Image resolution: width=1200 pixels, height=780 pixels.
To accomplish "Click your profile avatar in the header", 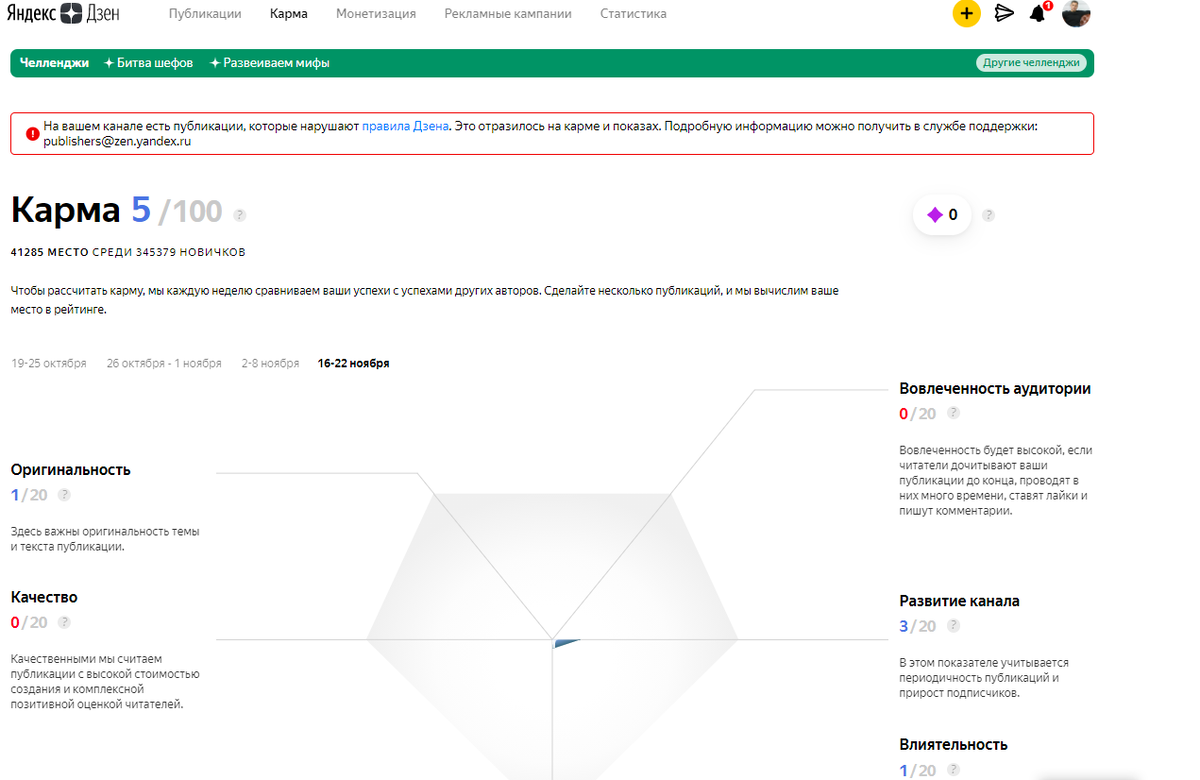I will 1075,14.
